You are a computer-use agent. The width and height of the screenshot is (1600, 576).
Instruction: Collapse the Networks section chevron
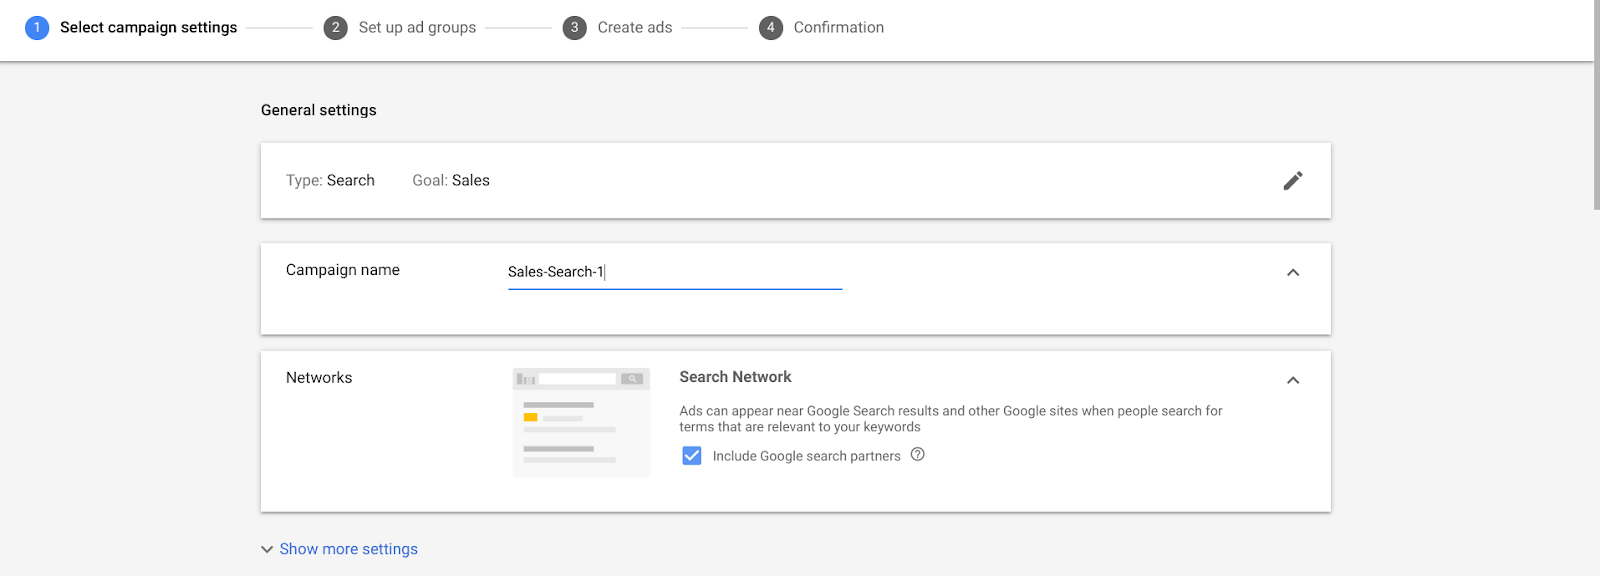pyautogui.click(x=1293, y=380)
